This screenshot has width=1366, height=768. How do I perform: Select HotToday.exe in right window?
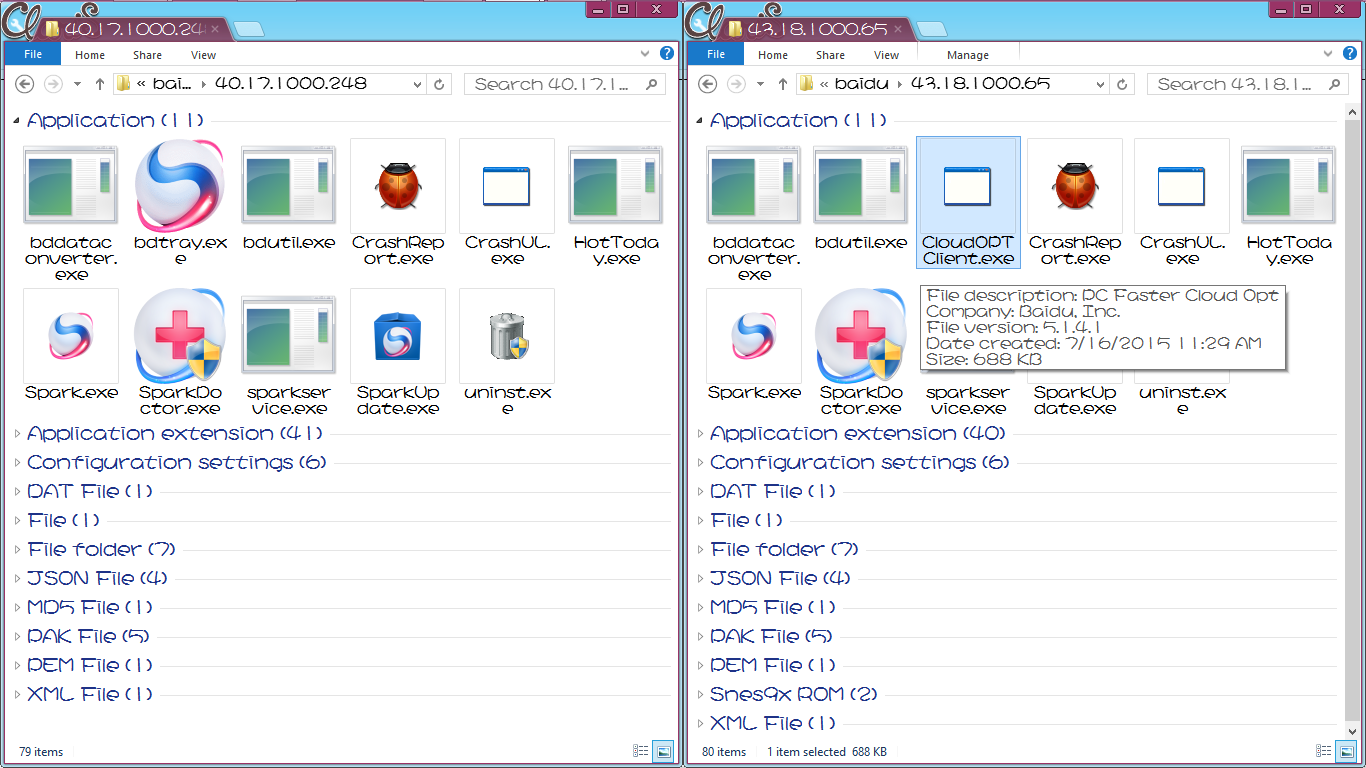tap(1289, 204)
